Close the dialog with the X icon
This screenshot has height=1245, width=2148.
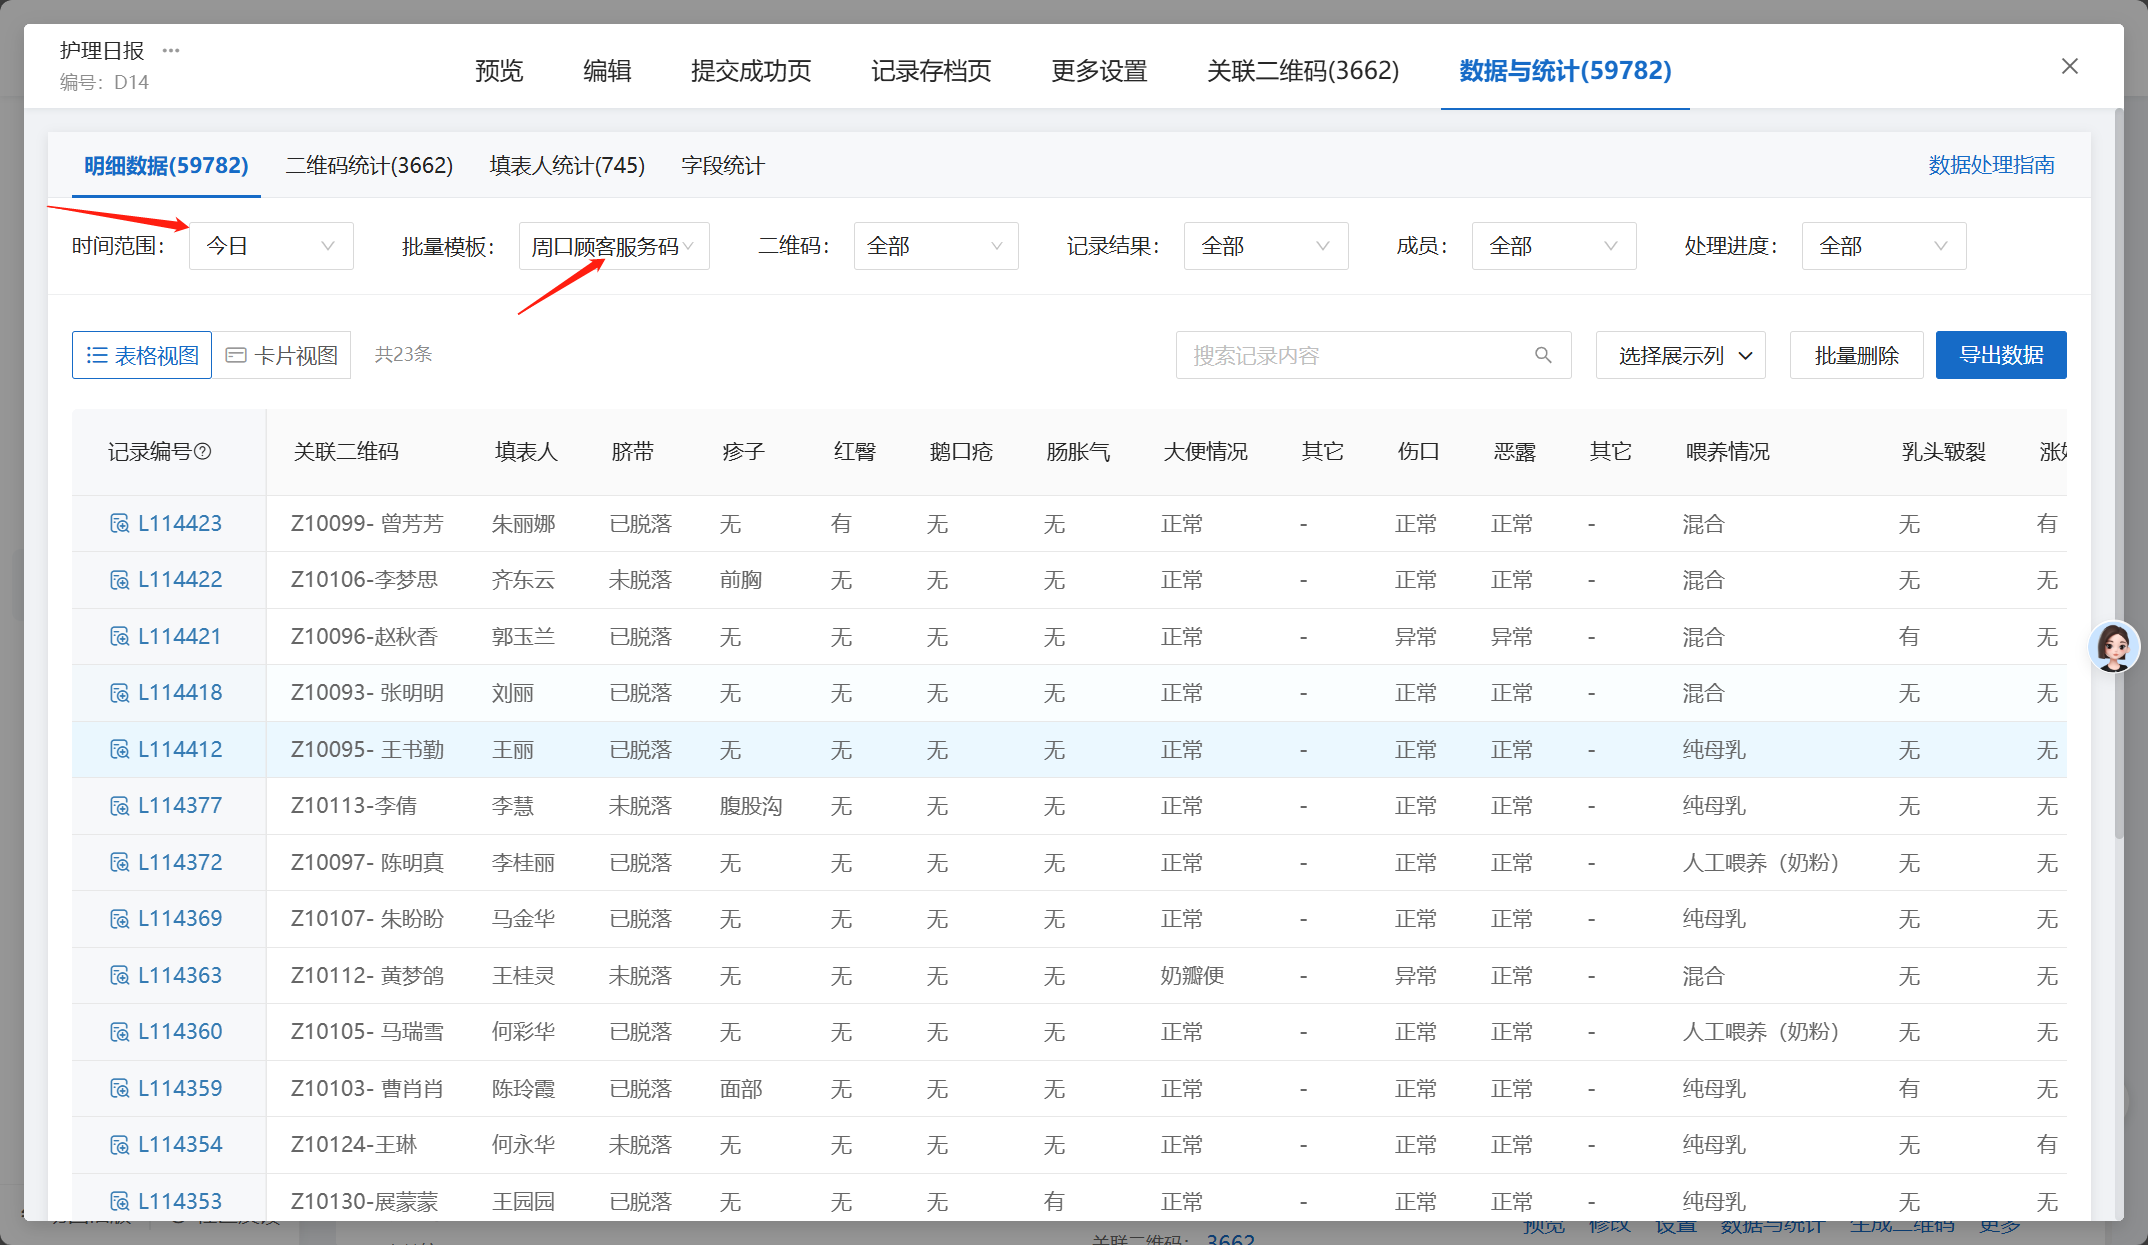(x=2069, y=66)
